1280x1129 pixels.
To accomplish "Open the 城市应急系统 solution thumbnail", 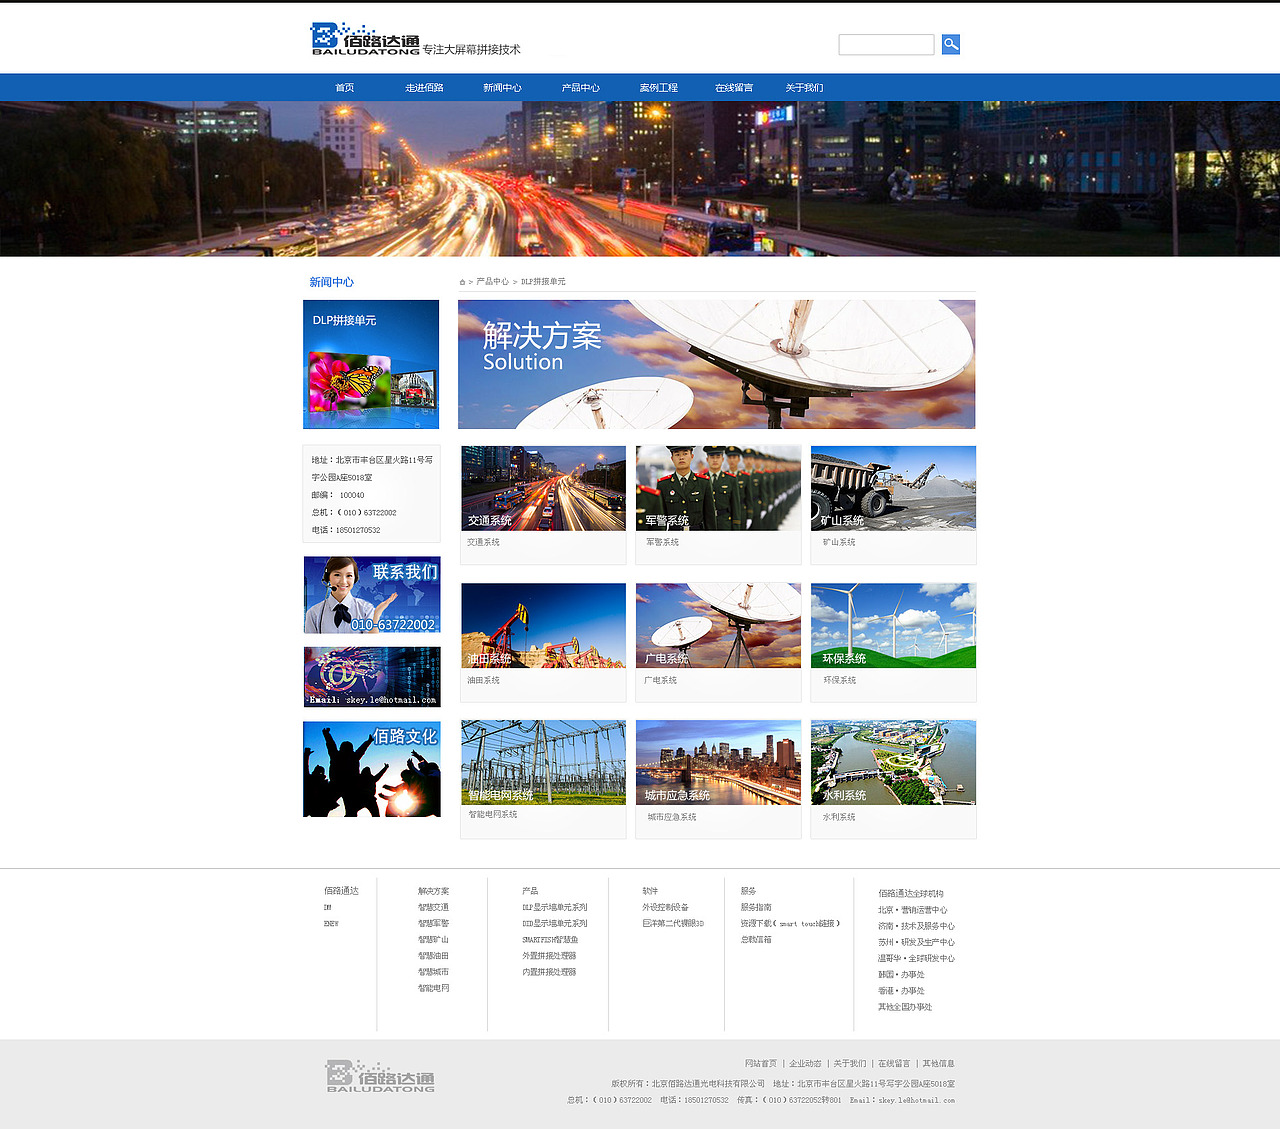I will [x=718, y=762].
